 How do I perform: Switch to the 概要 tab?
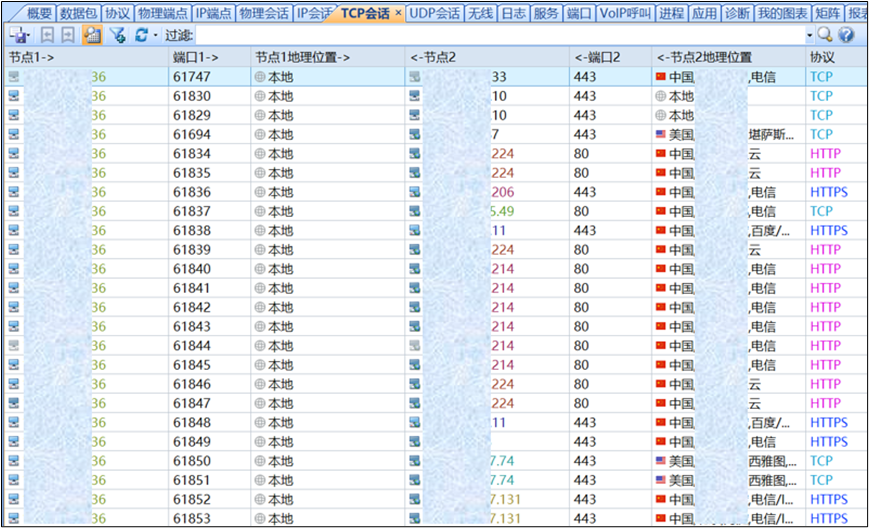tap(39, 13)
